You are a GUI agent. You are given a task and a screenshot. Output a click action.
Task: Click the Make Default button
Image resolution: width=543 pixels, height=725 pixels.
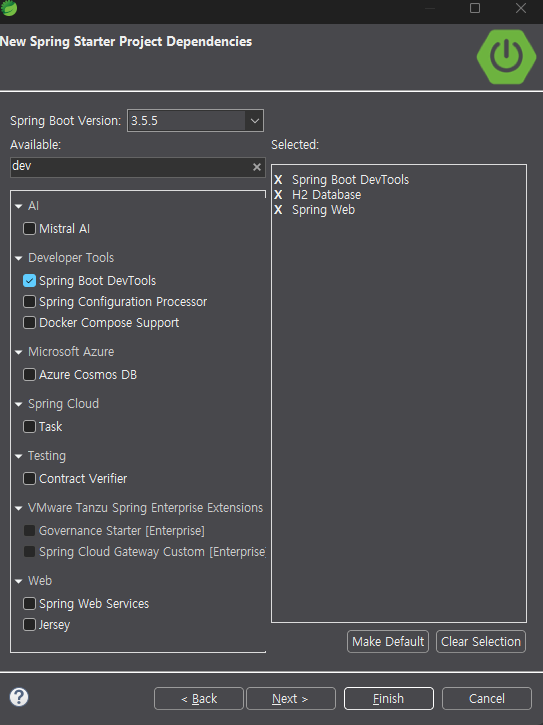point(388,642)
